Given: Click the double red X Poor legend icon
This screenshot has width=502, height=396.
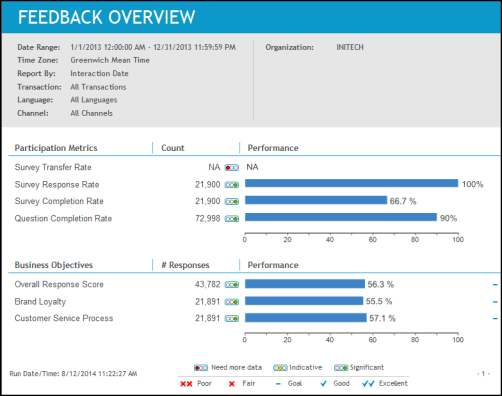Looking at the screenshot, I should point(186,384).
